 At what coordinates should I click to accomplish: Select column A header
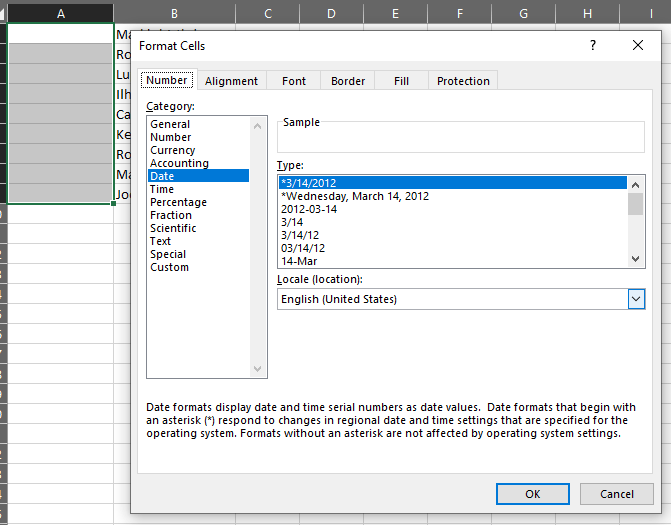pyautogui.click(x=60, y=13)
